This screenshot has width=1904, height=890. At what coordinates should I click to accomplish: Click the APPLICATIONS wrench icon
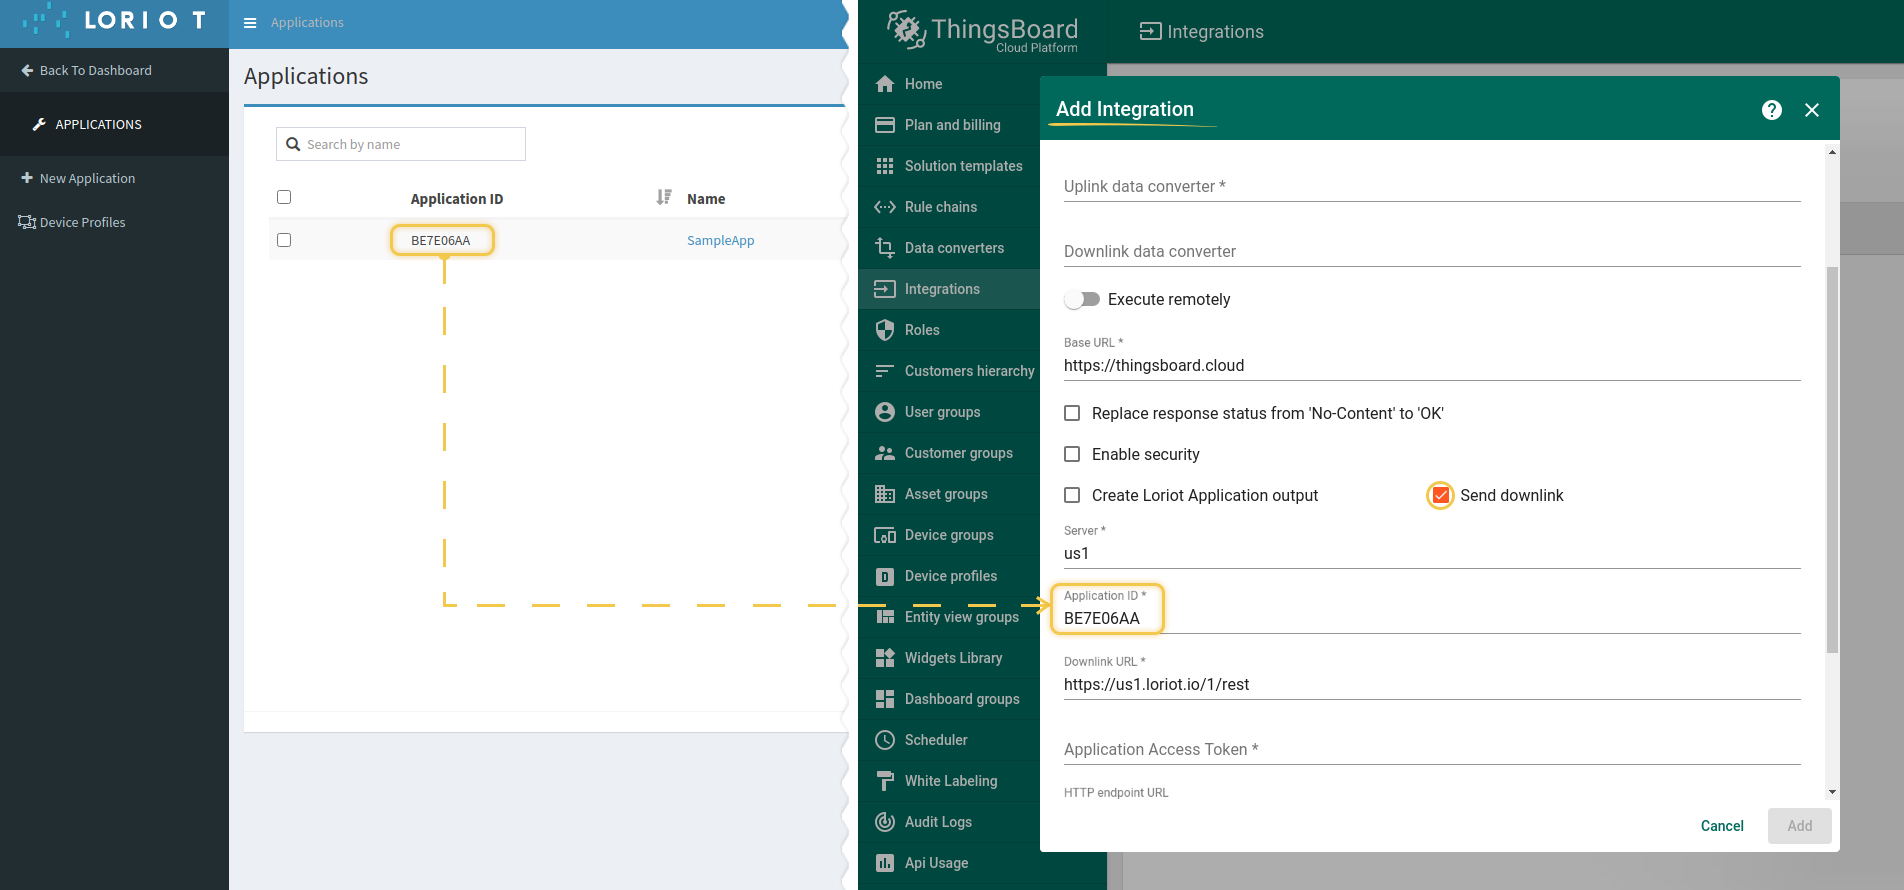(39, 124)
